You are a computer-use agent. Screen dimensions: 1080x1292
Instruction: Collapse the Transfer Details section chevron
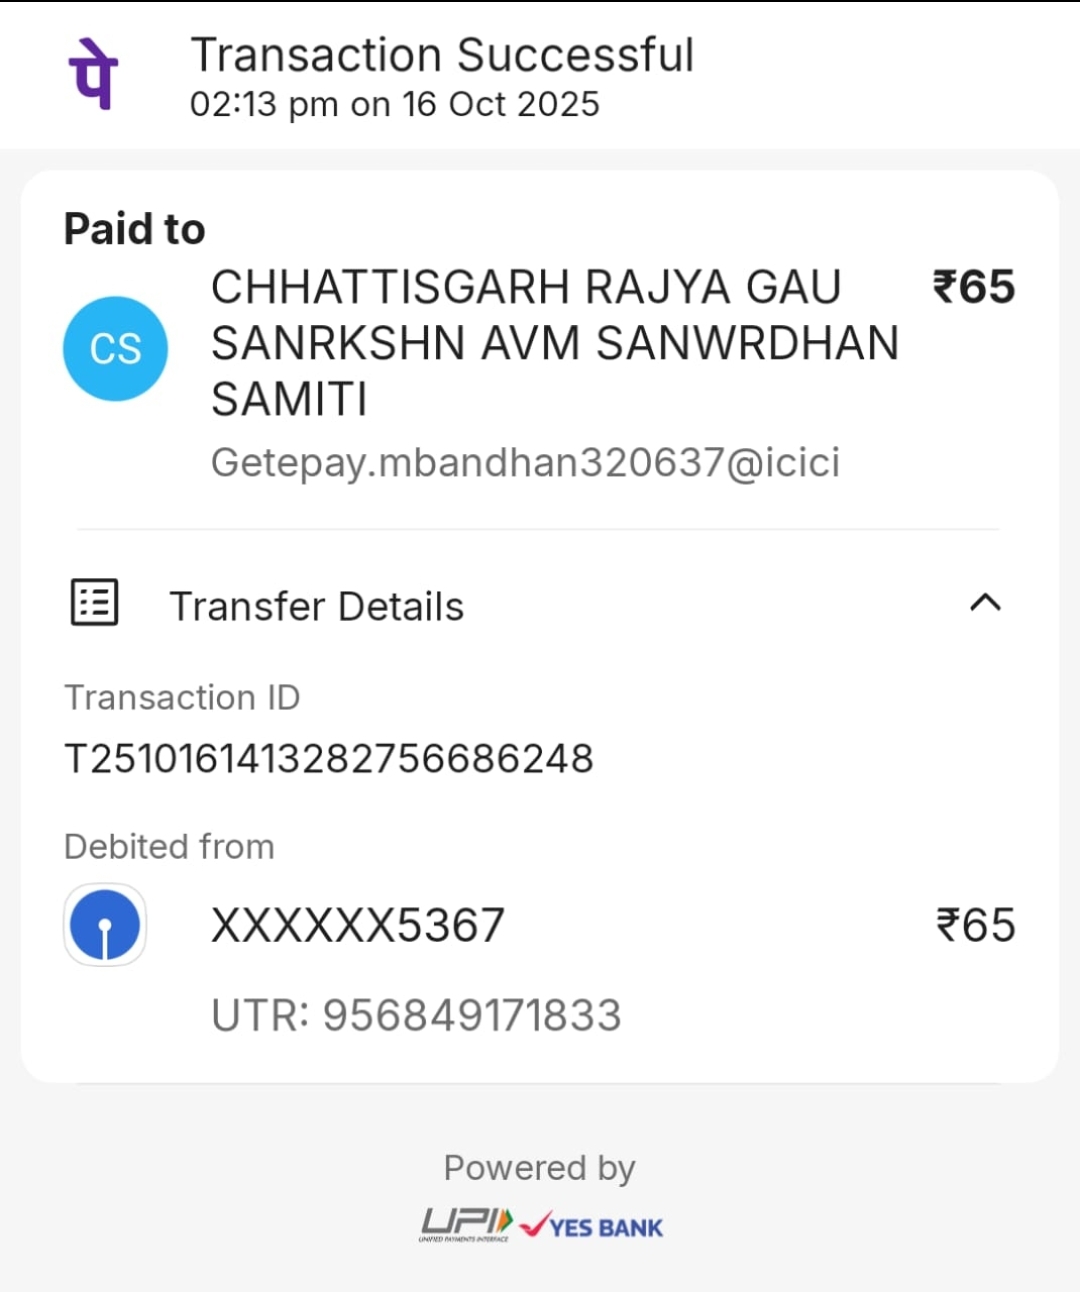click(x=985, y=603)
